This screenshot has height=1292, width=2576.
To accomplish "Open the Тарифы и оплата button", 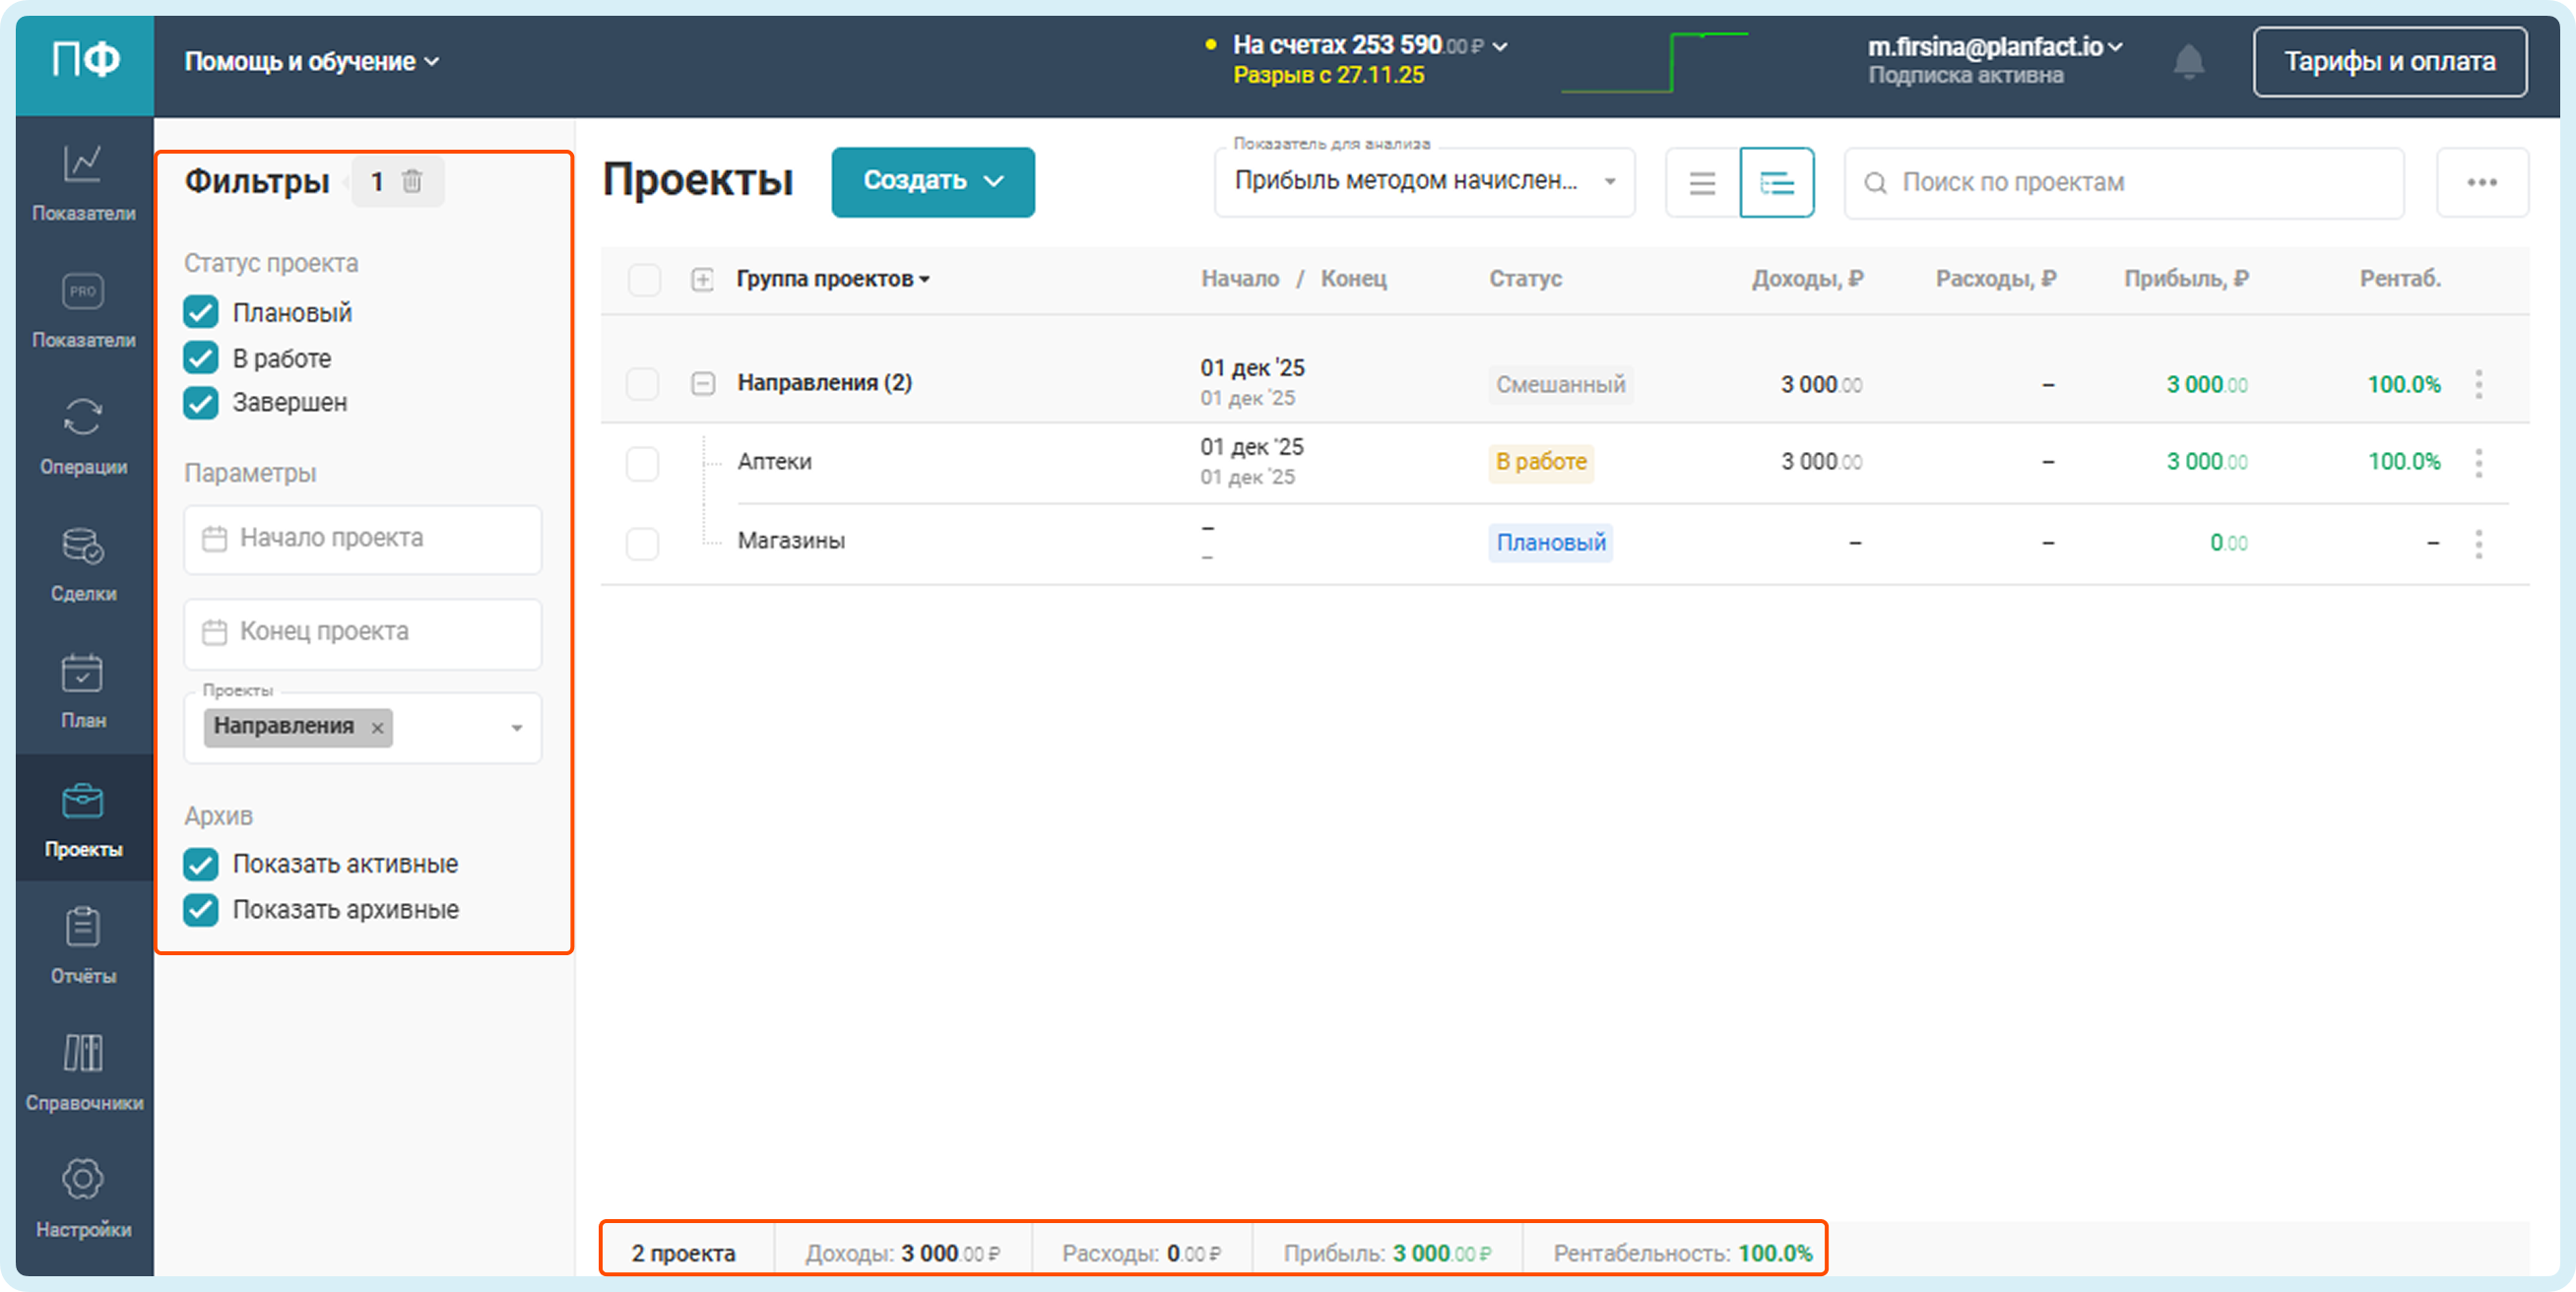I will pos(2389,62).
